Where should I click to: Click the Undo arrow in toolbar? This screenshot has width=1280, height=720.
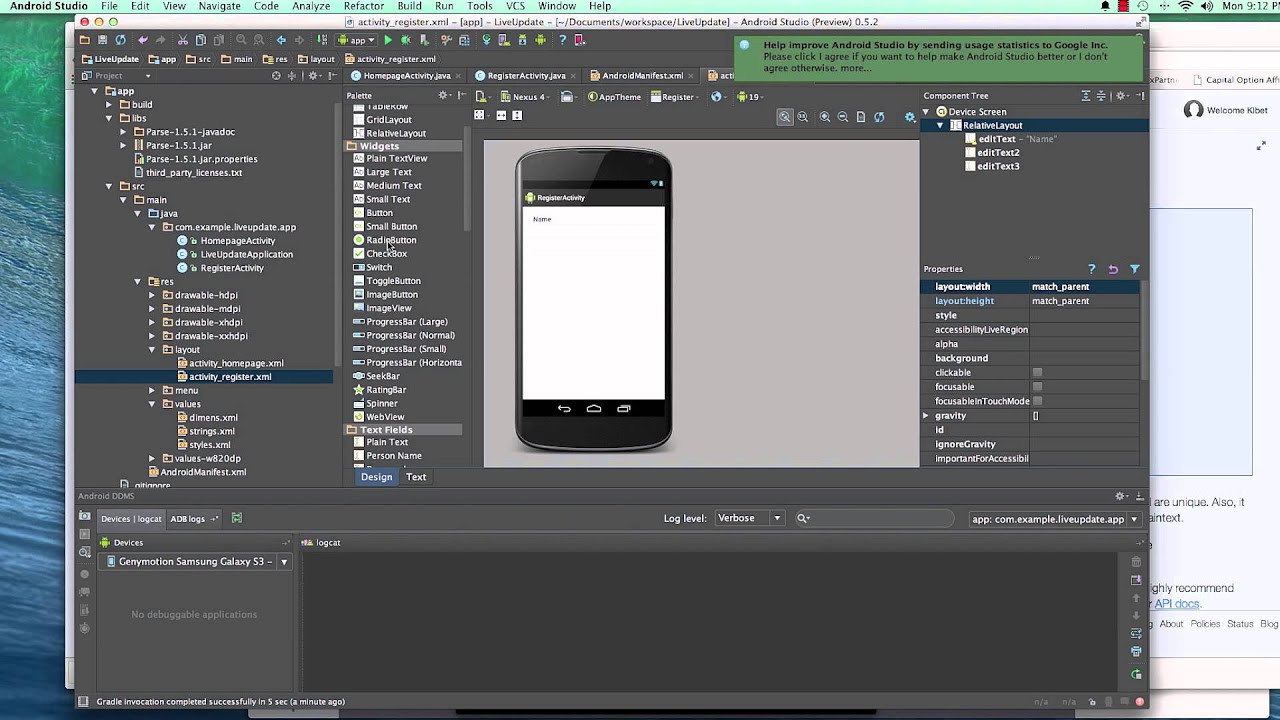143,40
